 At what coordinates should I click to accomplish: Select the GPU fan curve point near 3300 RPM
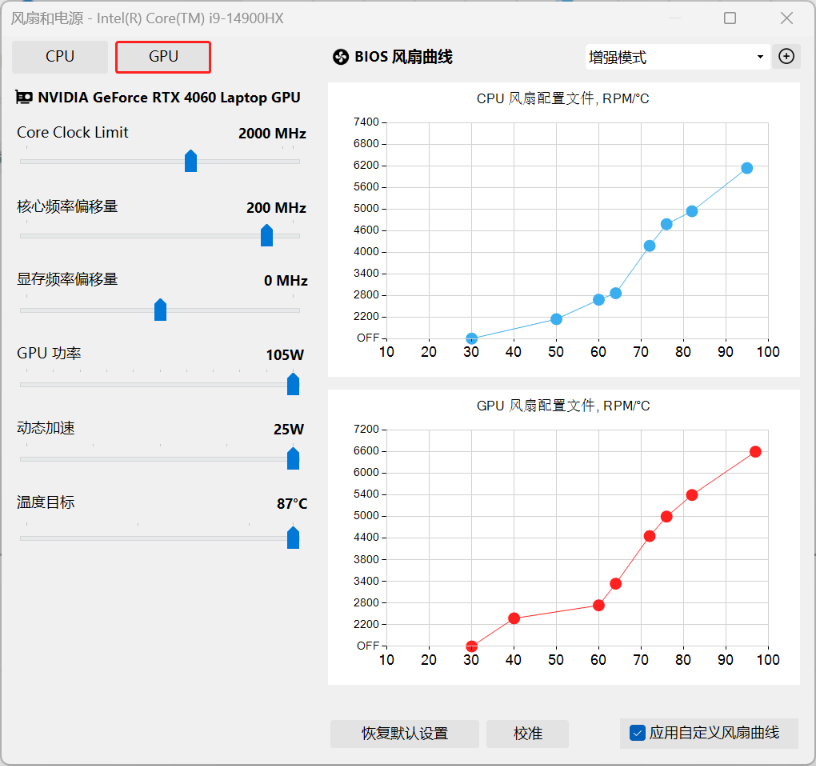[x=616, y=584]
